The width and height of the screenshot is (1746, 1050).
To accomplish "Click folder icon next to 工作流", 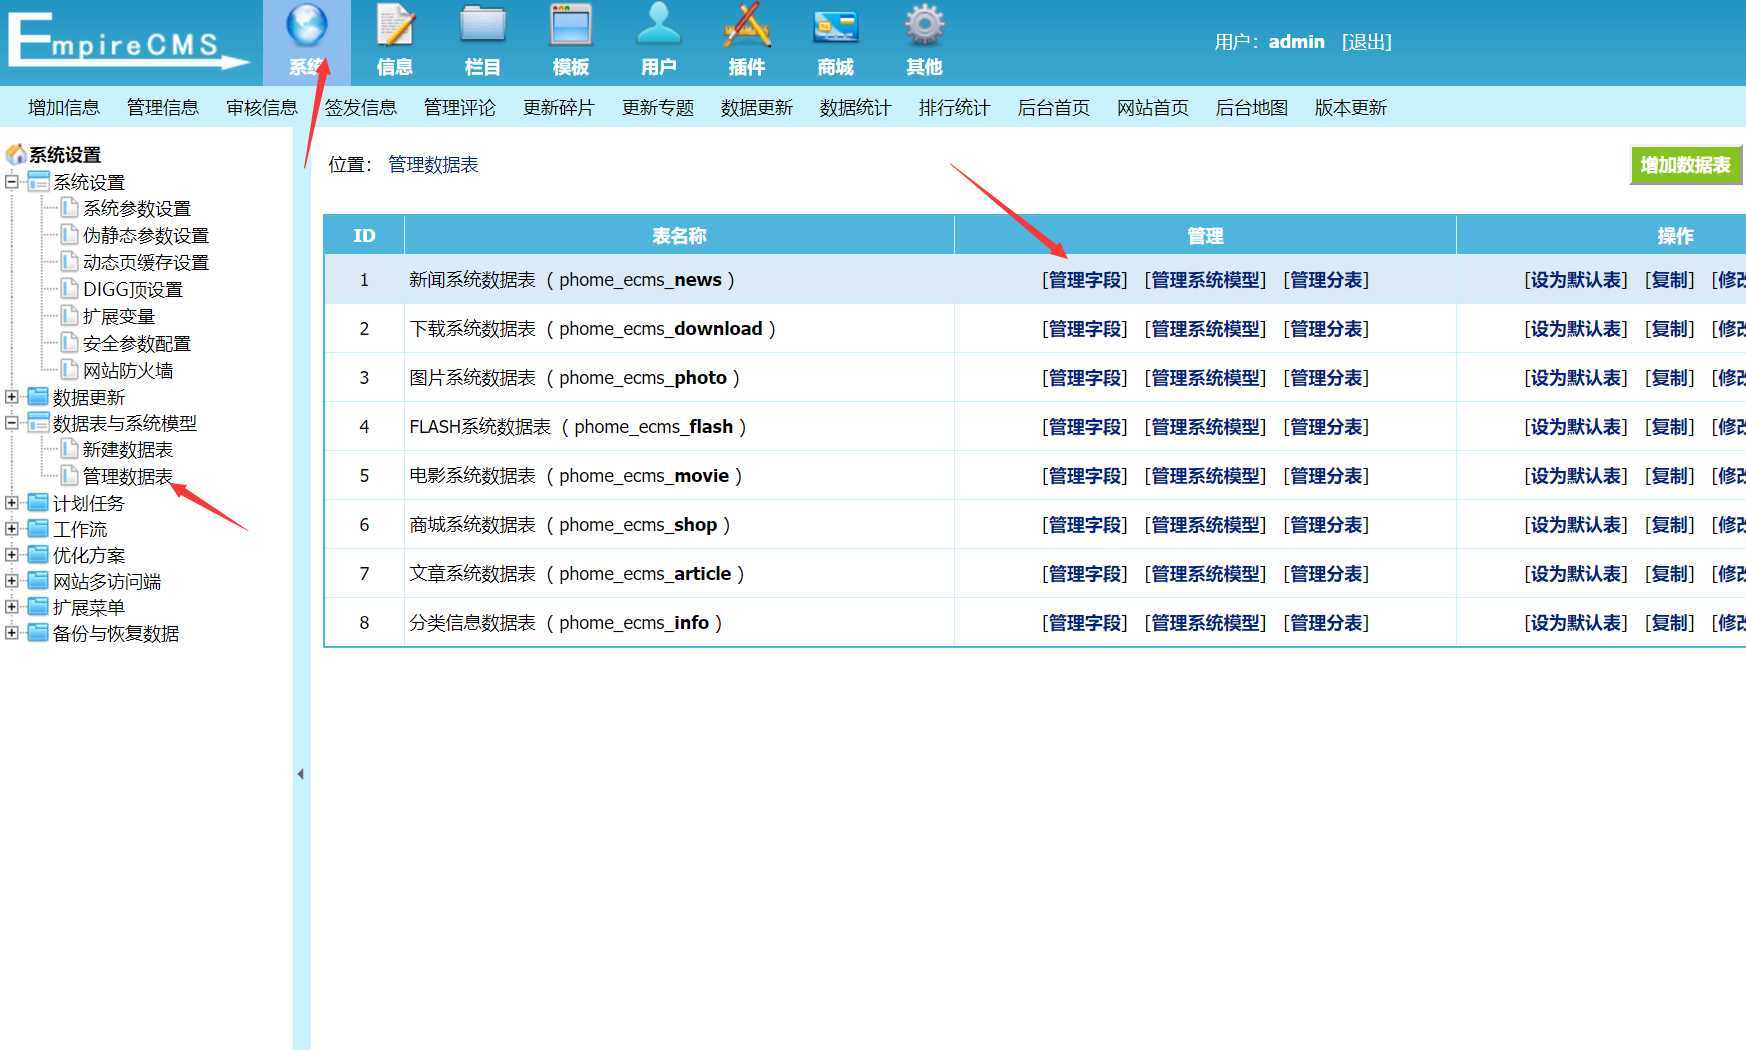I will click(x=38, y=528).
